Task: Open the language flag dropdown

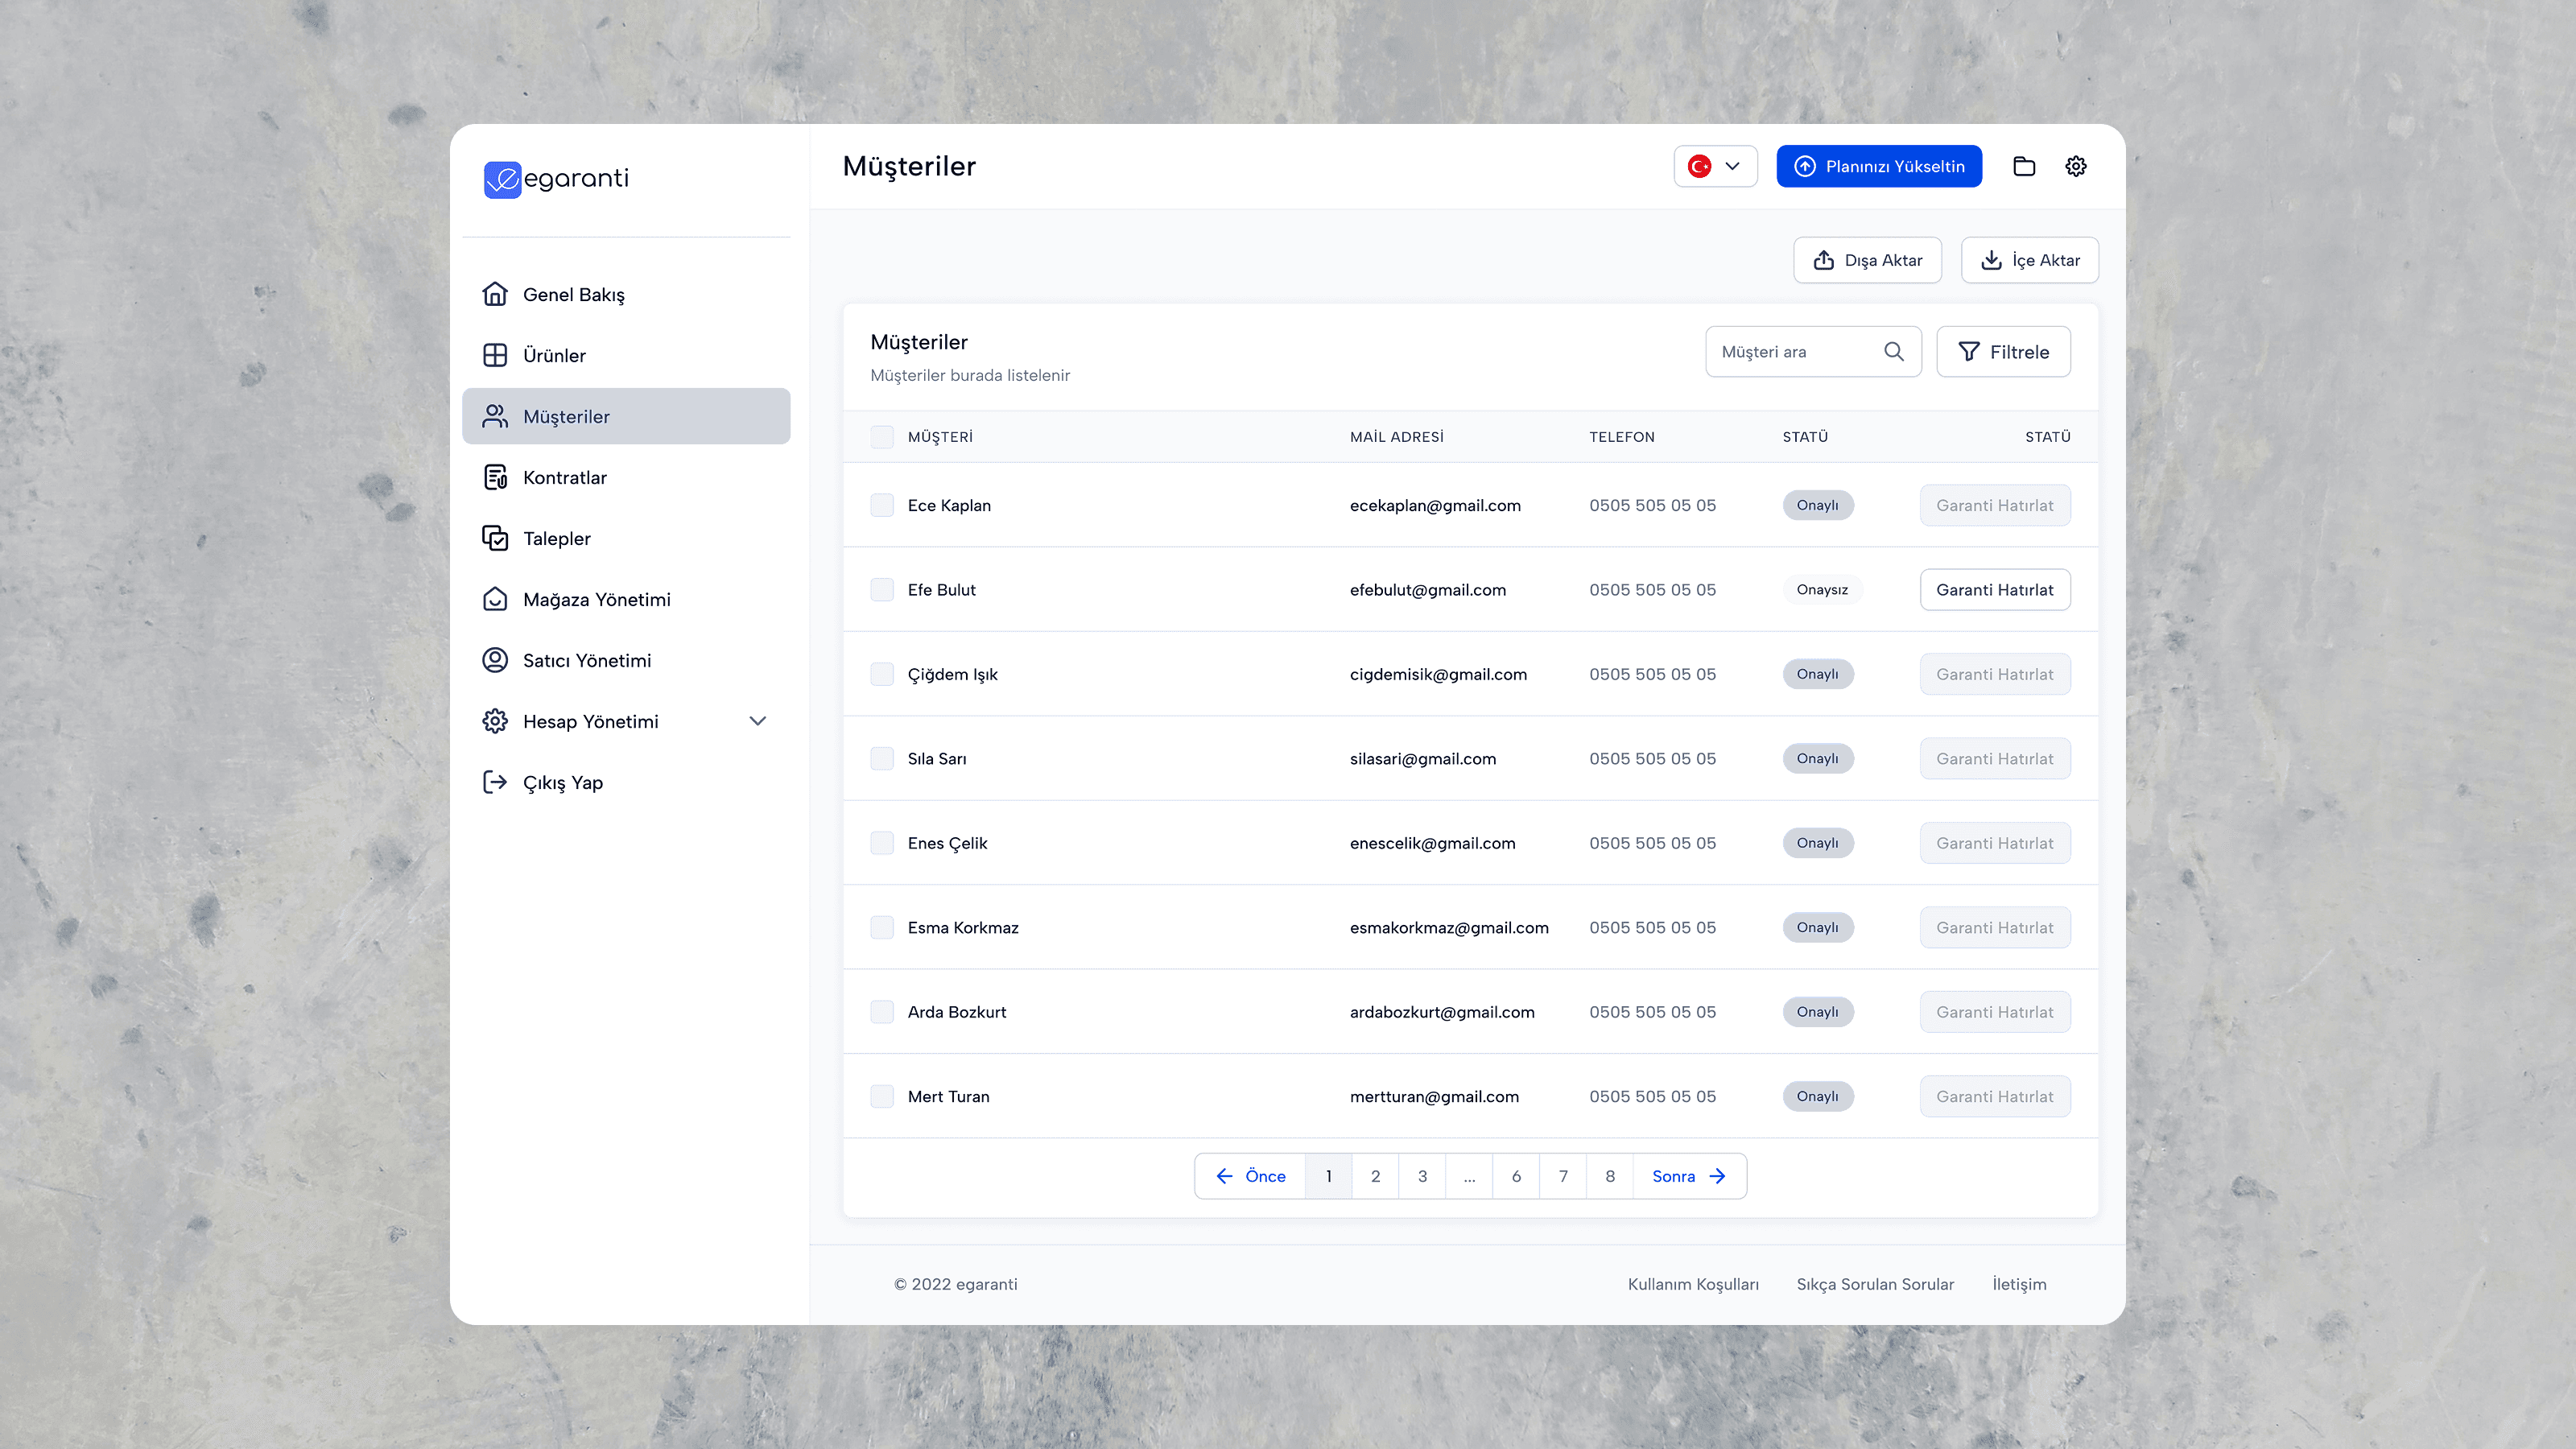Action: [x=1715, y=166]
